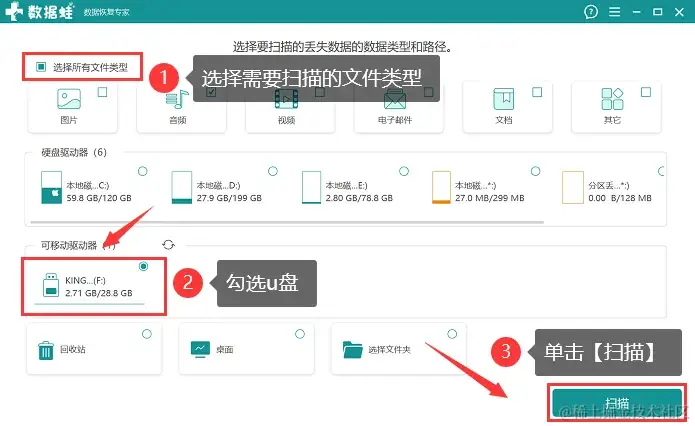The width and height of the screenshot is (695, 426).
Task: Select the 图片 picture type icon
Action: point(69,99)
